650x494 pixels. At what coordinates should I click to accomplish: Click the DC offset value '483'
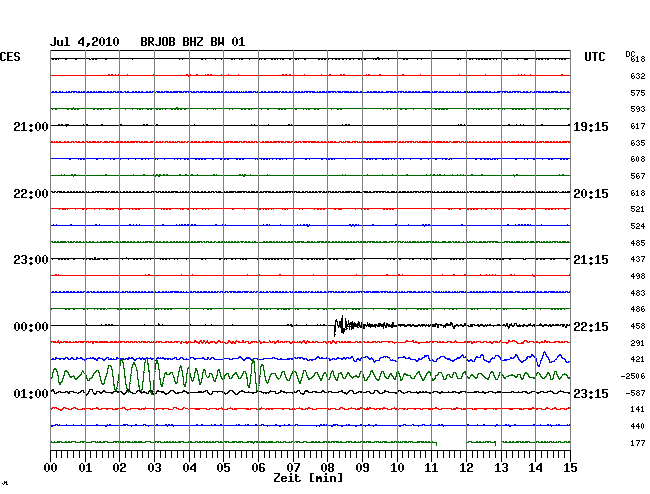pyautogui.click(x=638, y=293)
